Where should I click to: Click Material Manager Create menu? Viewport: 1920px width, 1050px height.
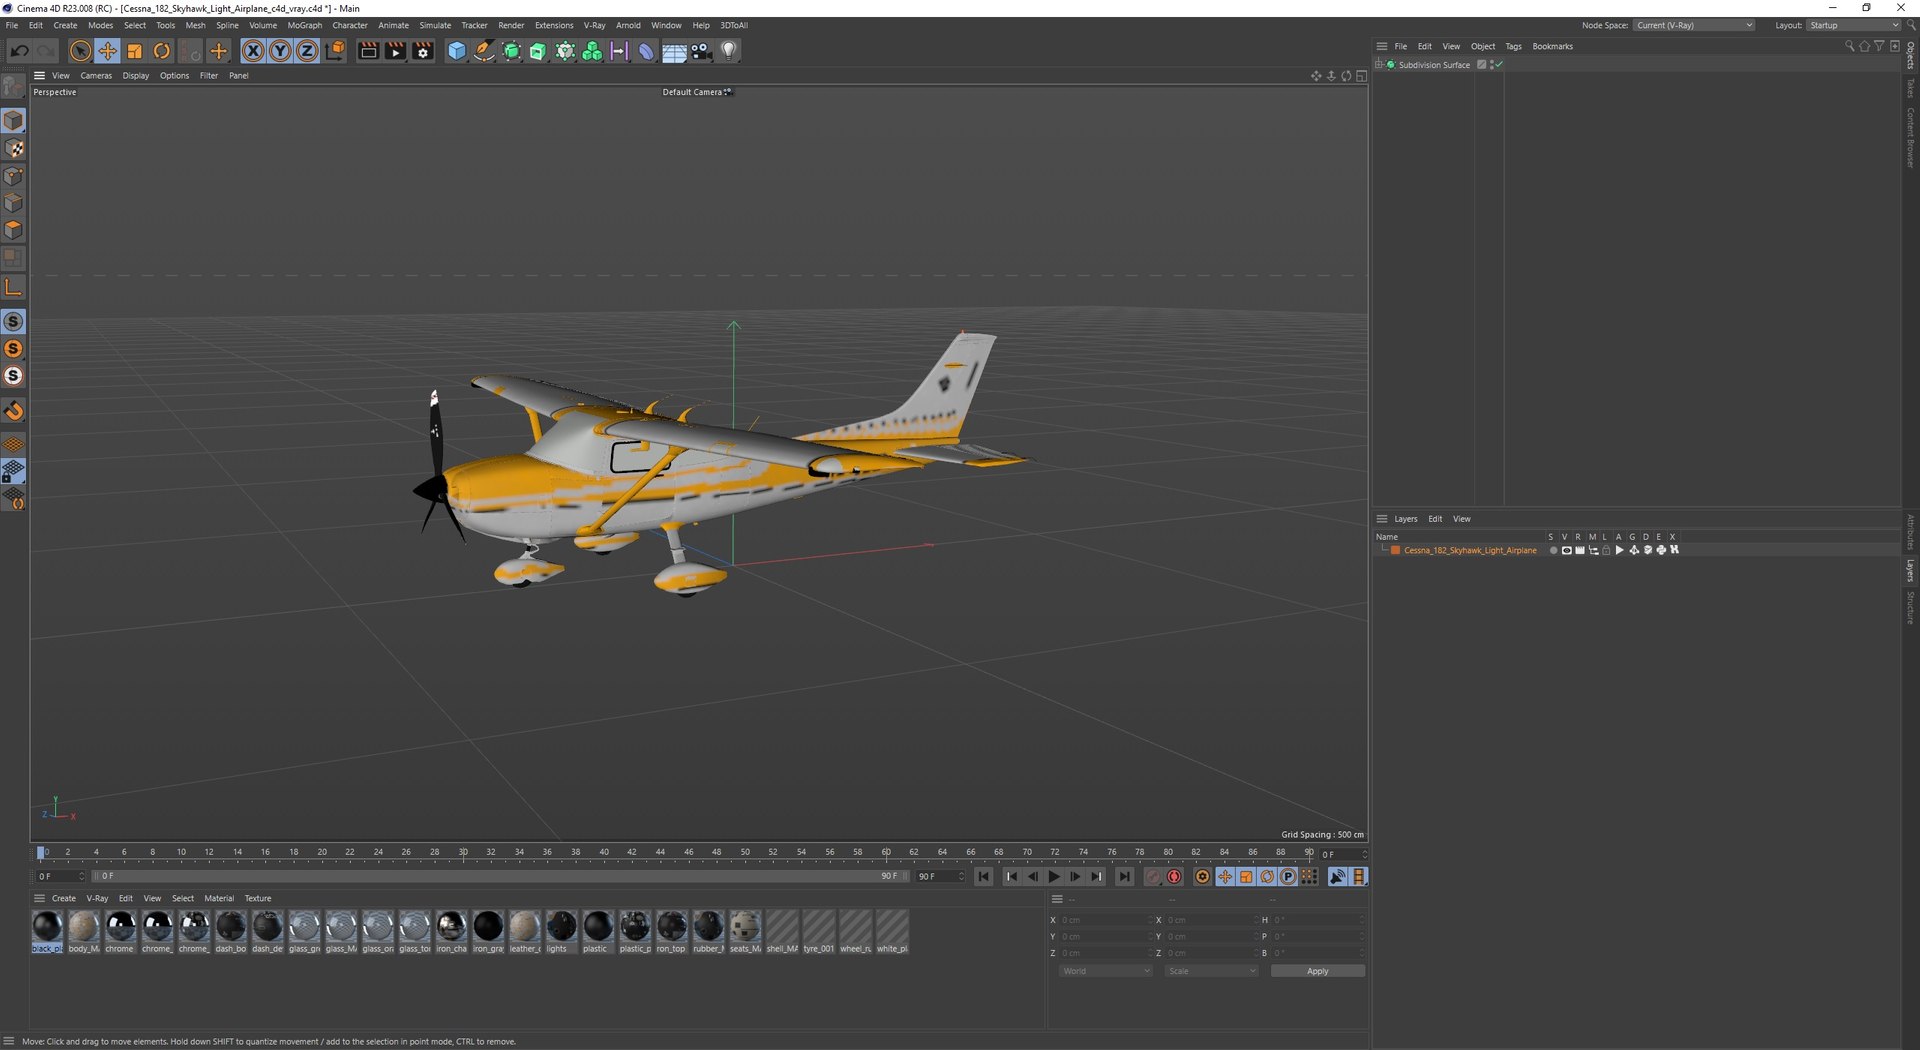[x=64, y=898]
